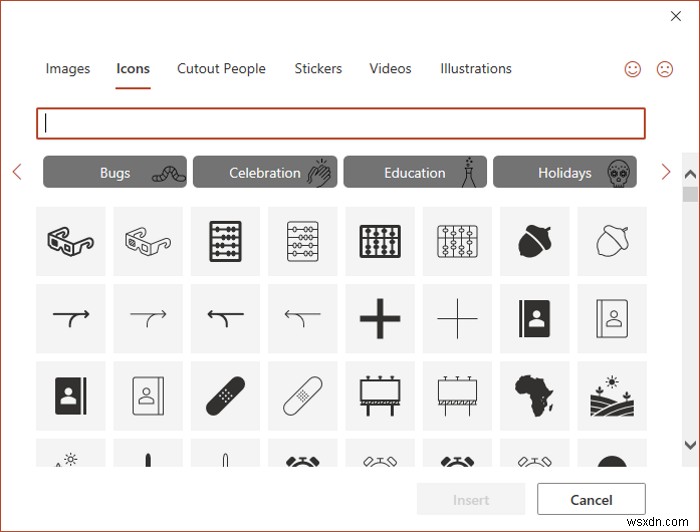Switch to the Images tab
The height and width of the screenshot is (532, 700).
[x=68, y=69]
